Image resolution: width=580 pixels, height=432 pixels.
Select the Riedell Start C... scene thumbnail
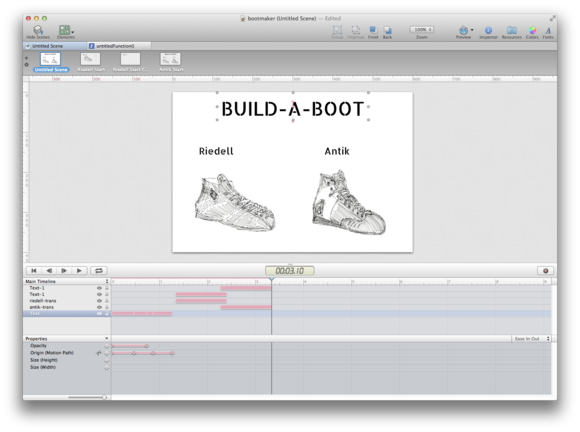(130, 59)
